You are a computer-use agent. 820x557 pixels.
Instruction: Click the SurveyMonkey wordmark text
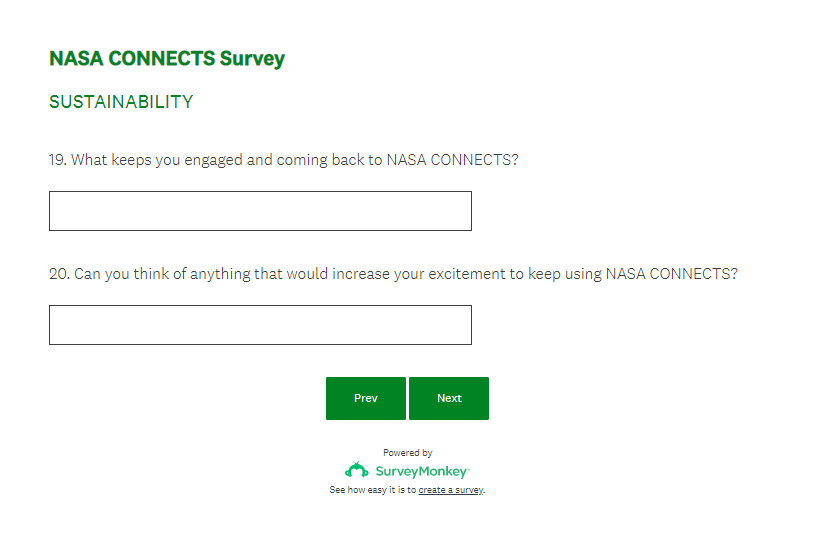[422, 471]
